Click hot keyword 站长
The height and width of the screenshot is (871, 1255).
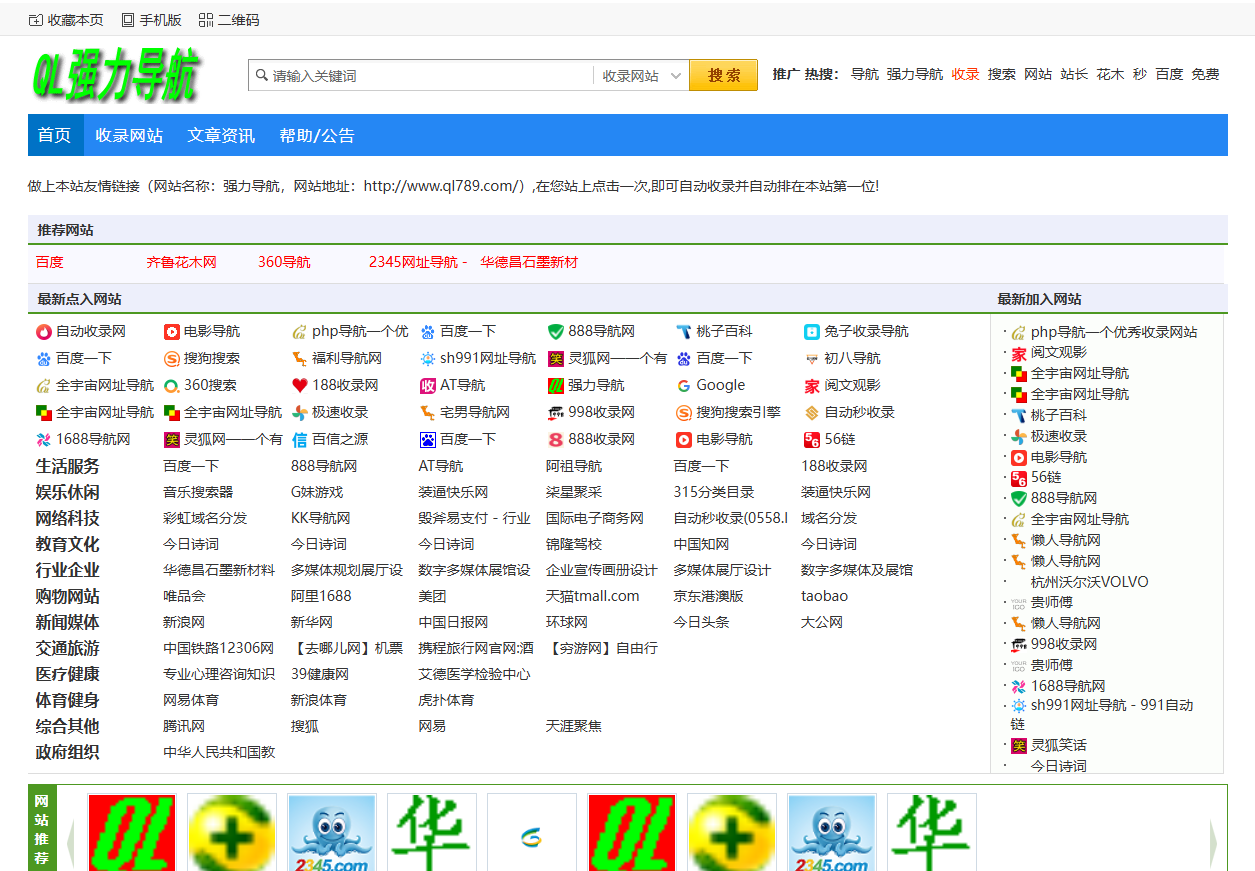tap(1075, 75)
